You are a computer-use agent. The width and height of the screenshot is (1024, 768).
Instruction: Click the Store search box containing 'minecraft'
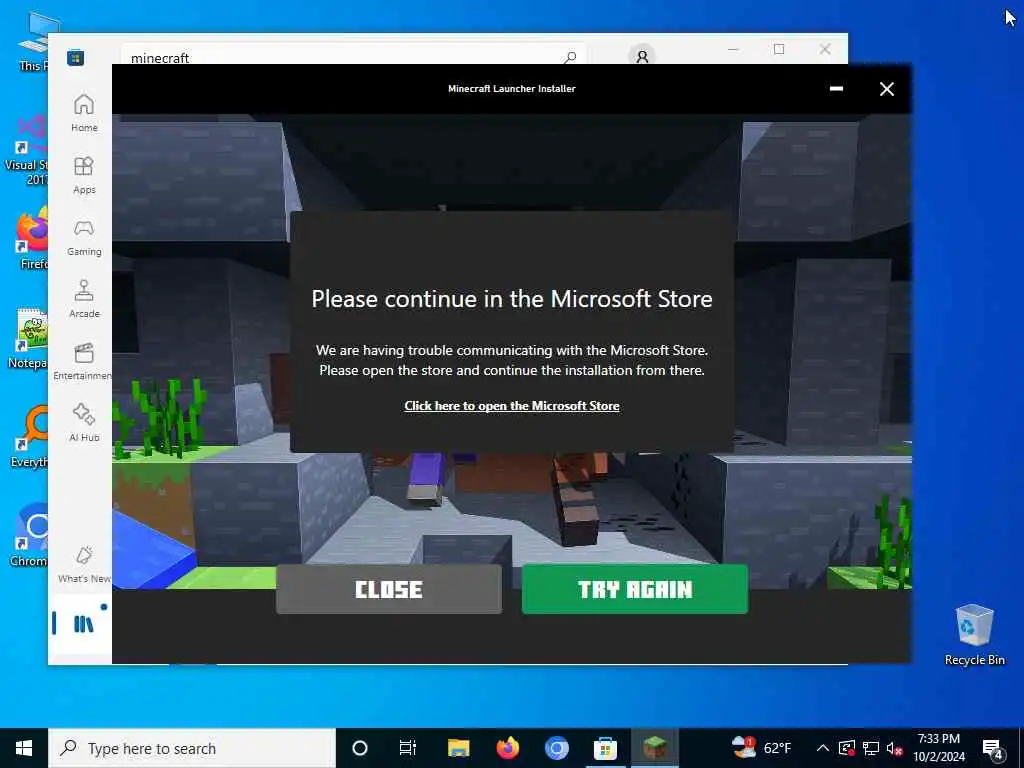pyautogui.click(x=353, y=57)
